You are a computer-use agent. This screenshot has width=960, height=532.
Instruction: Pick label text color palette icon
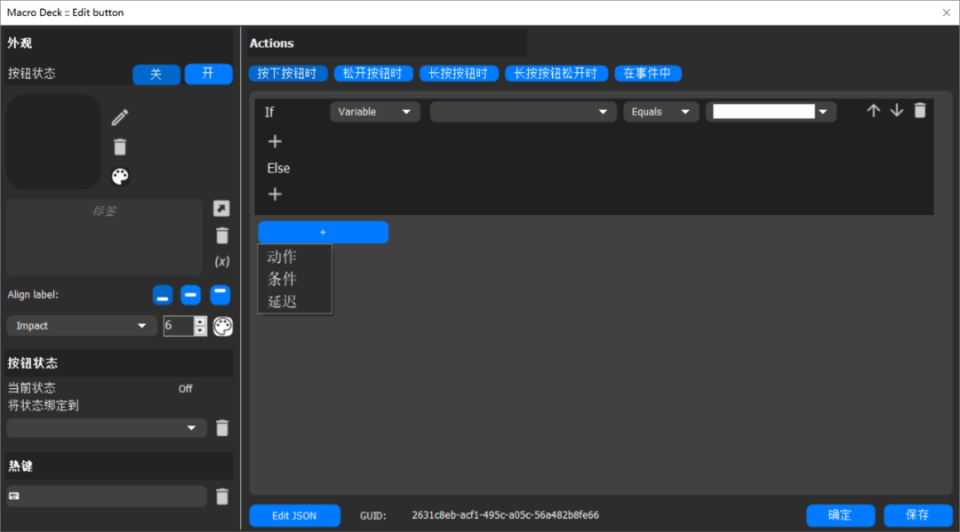pos(223,326)
